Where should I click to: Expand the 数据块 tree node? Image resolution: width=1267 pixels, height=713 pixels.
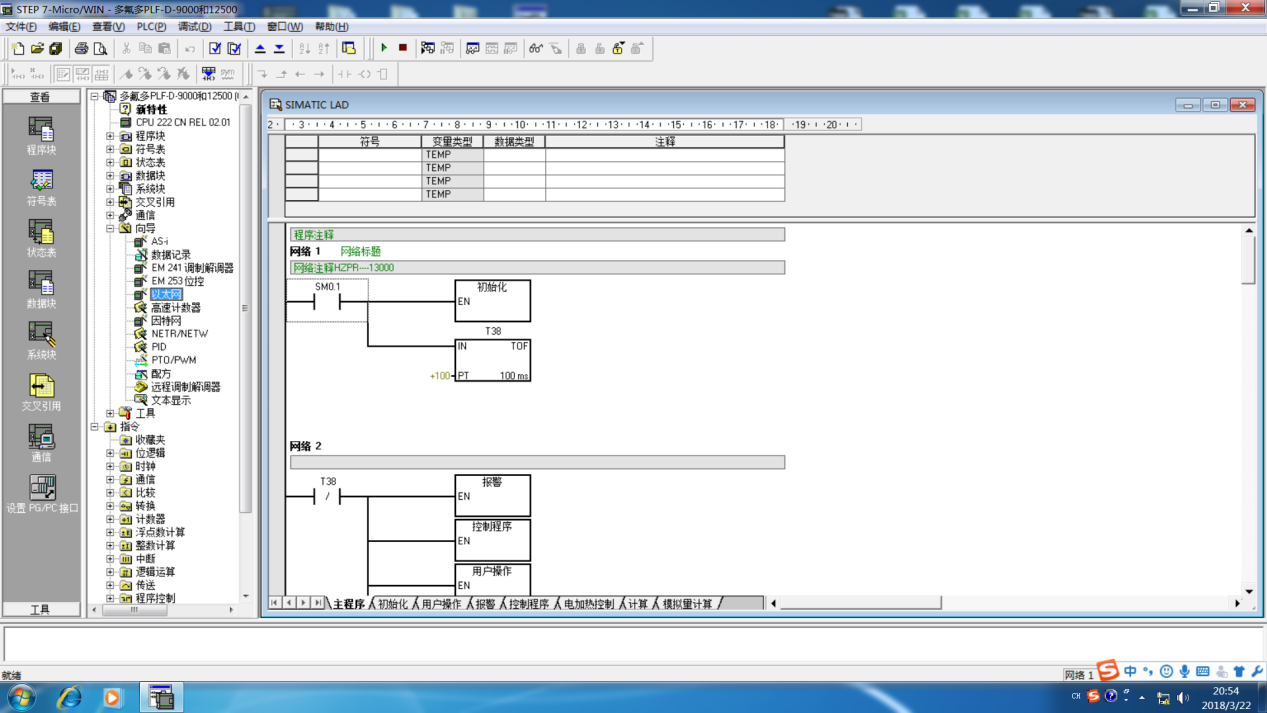tap(110, 175)
